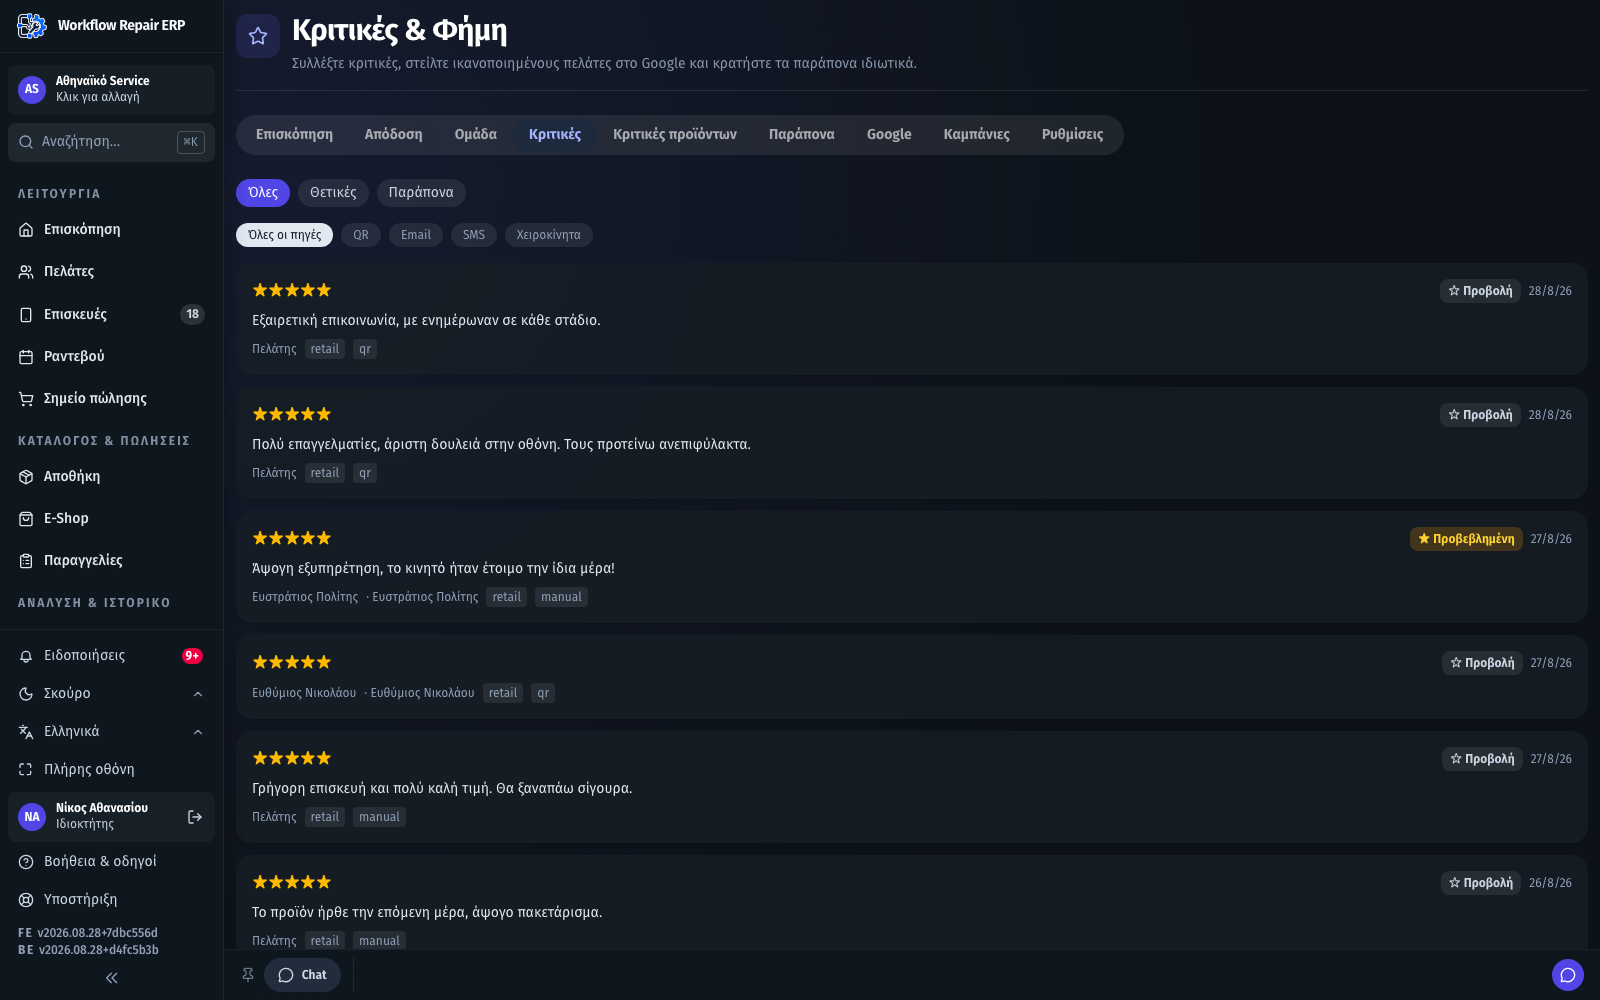Switch to the Google tab
The width and height of the screenshot is (1600, 1000).
coord(889,135)
